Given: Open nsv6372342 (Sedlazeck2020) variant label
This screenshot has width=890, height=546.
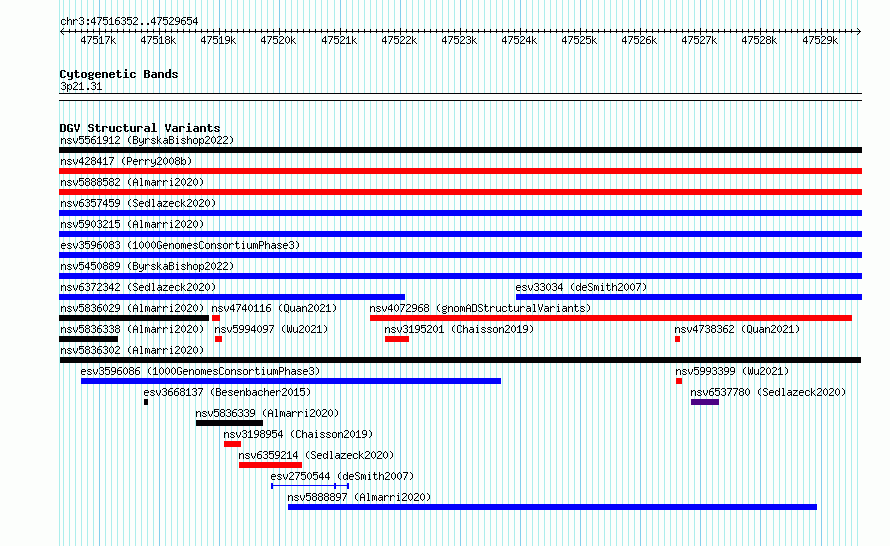Looking at the screenshot, I should point(138,287).
